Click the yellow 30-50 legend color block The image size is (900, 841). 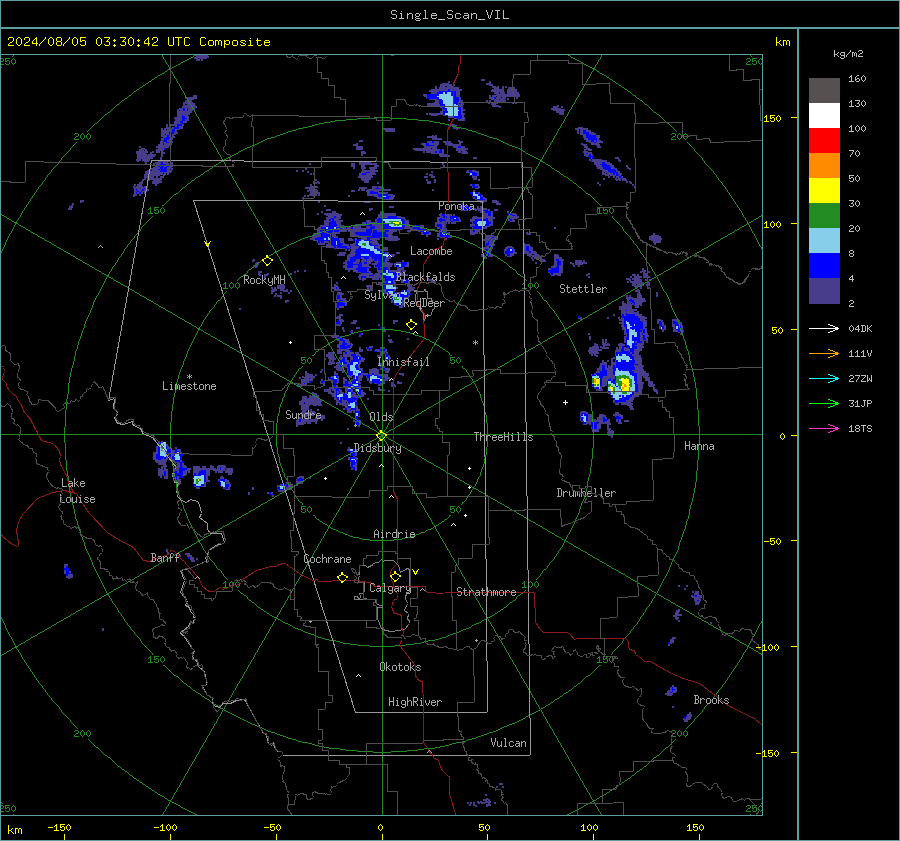coord(824,191)
